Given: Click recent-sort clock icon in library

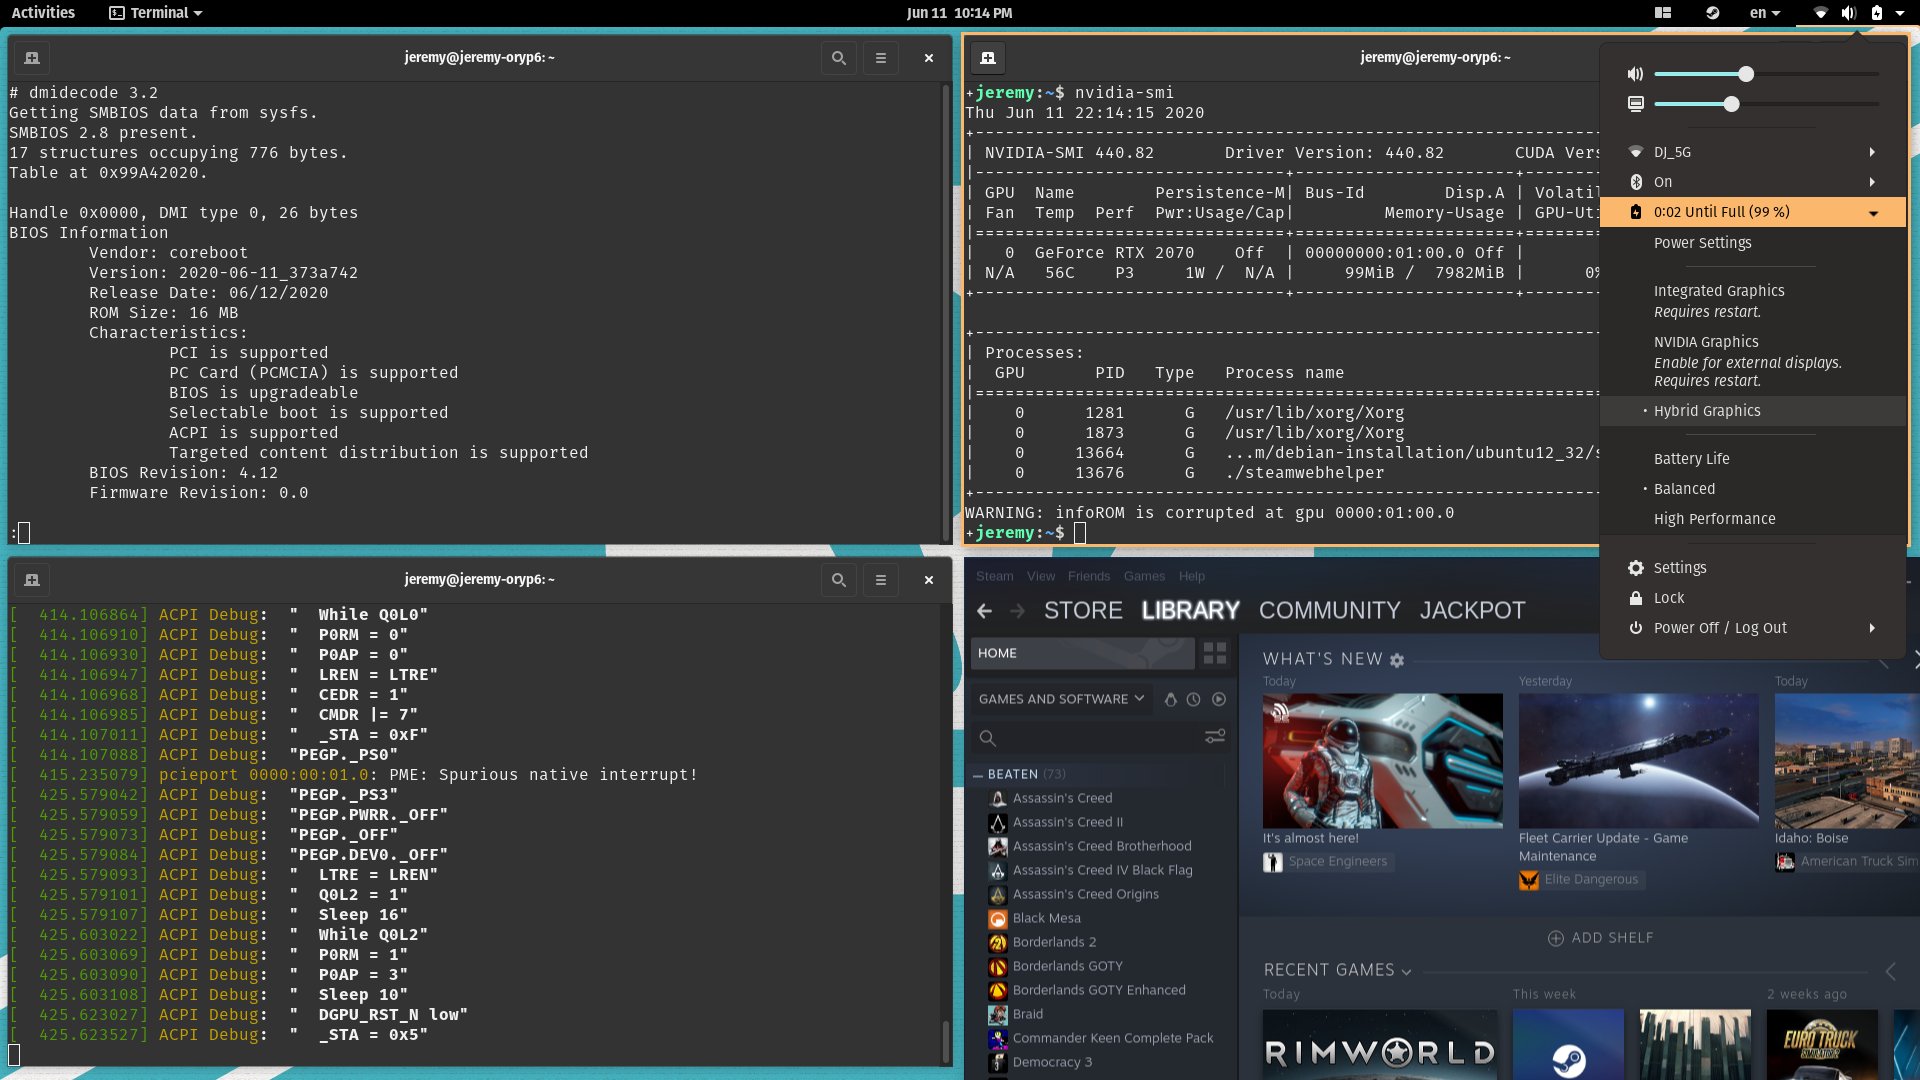Looking at the screenshot, I should pos(1194,700).
